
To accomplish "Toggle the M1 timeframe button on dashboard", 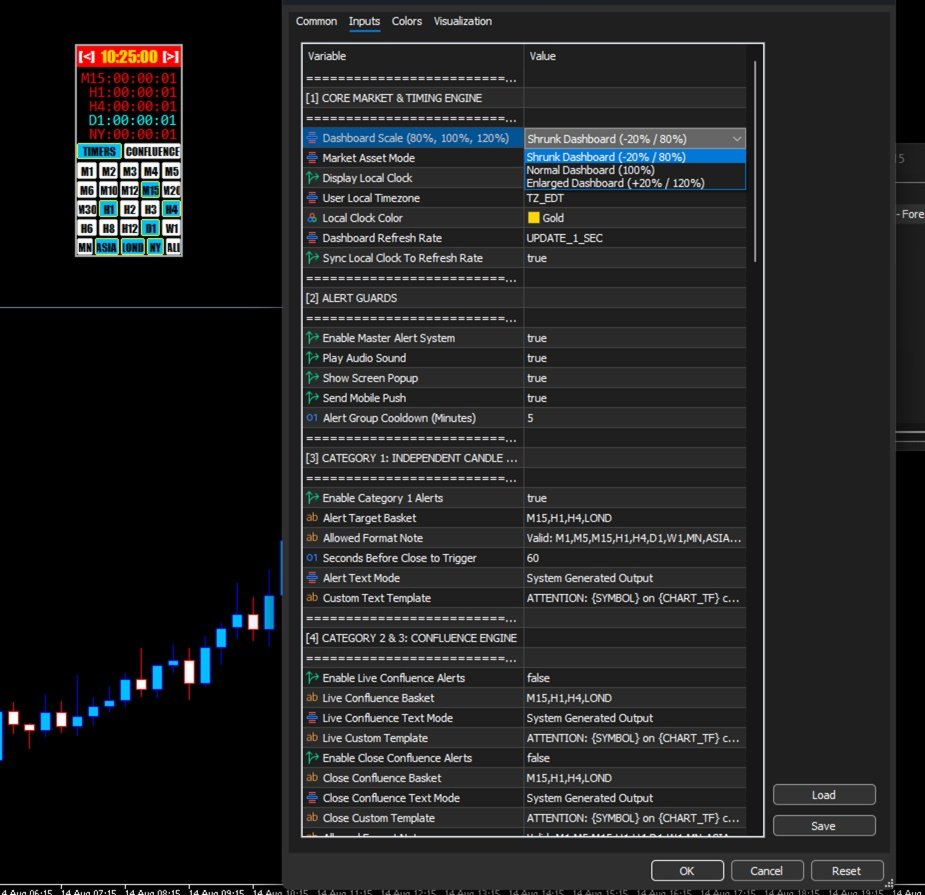I will point(87,171).
